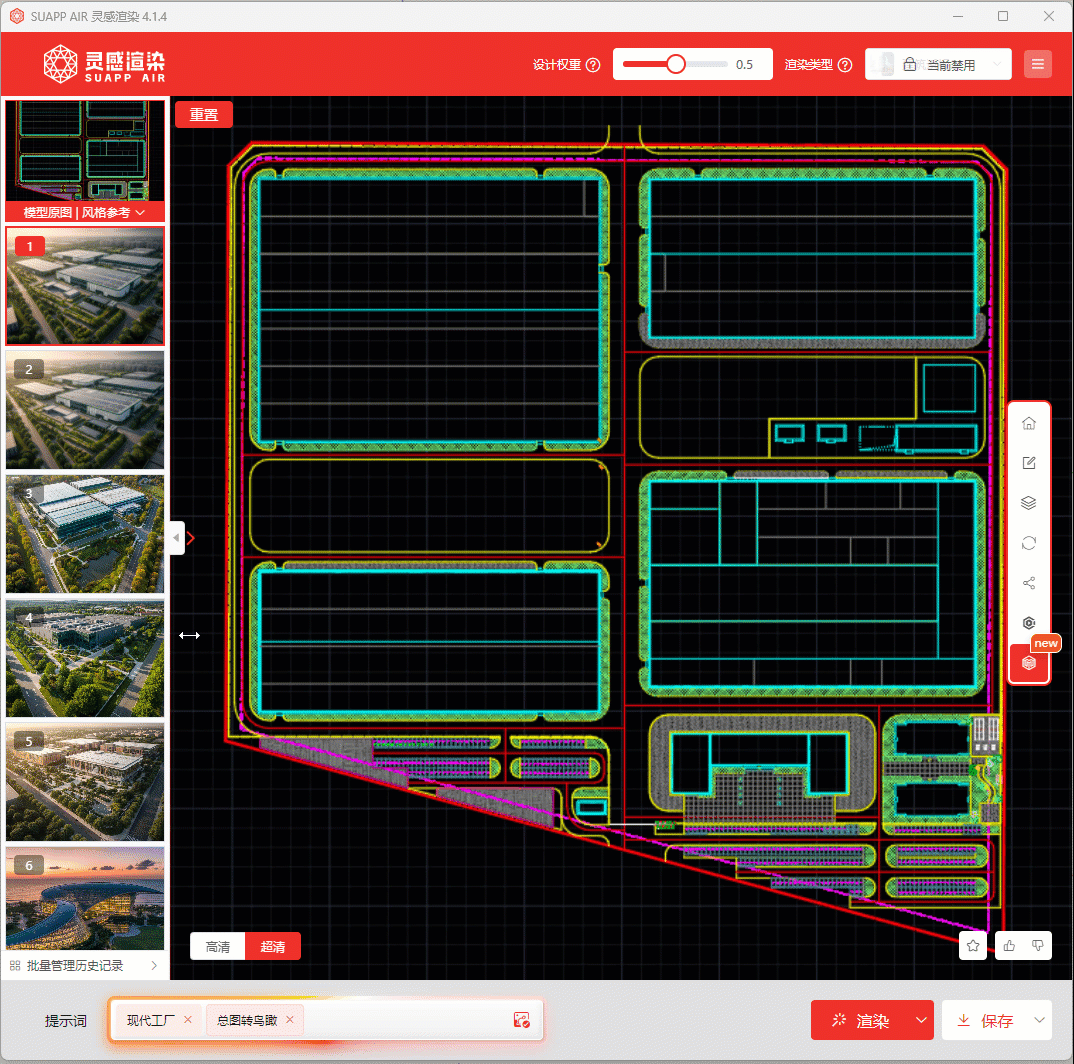The image size is (1074, 1064).
Task: Click the refresh arrows icon in right toolbar
Action: click(x=1028, y=543)
